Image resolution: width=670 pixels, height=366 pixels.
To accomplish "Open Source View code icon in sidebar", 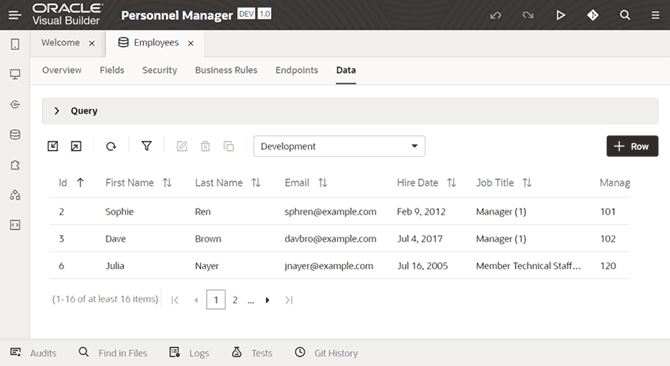I will coord(15,225).
